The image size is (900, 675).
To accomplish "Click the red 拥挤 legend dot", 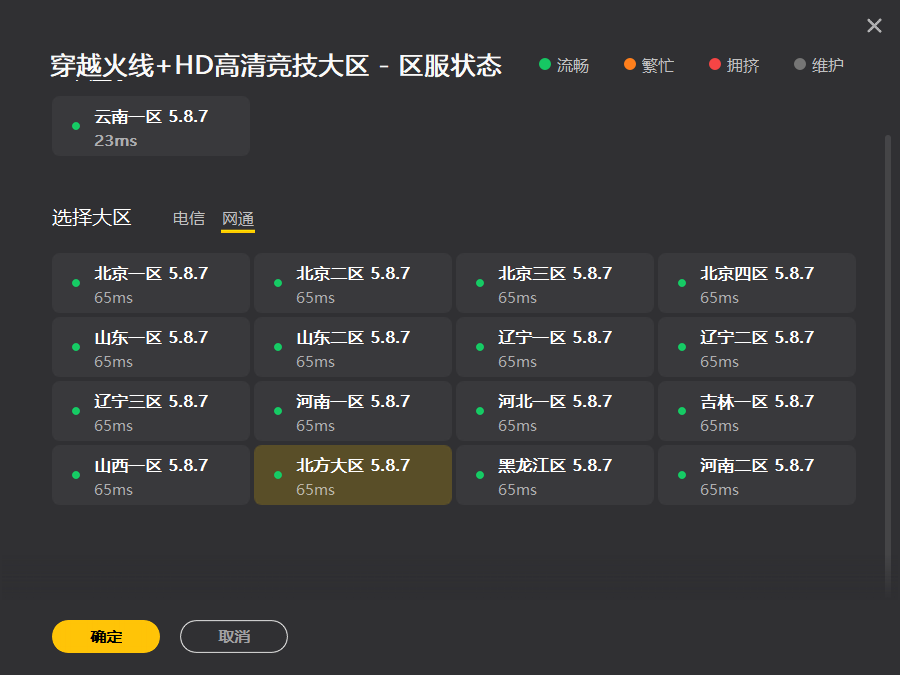I will tap(715, 64).
